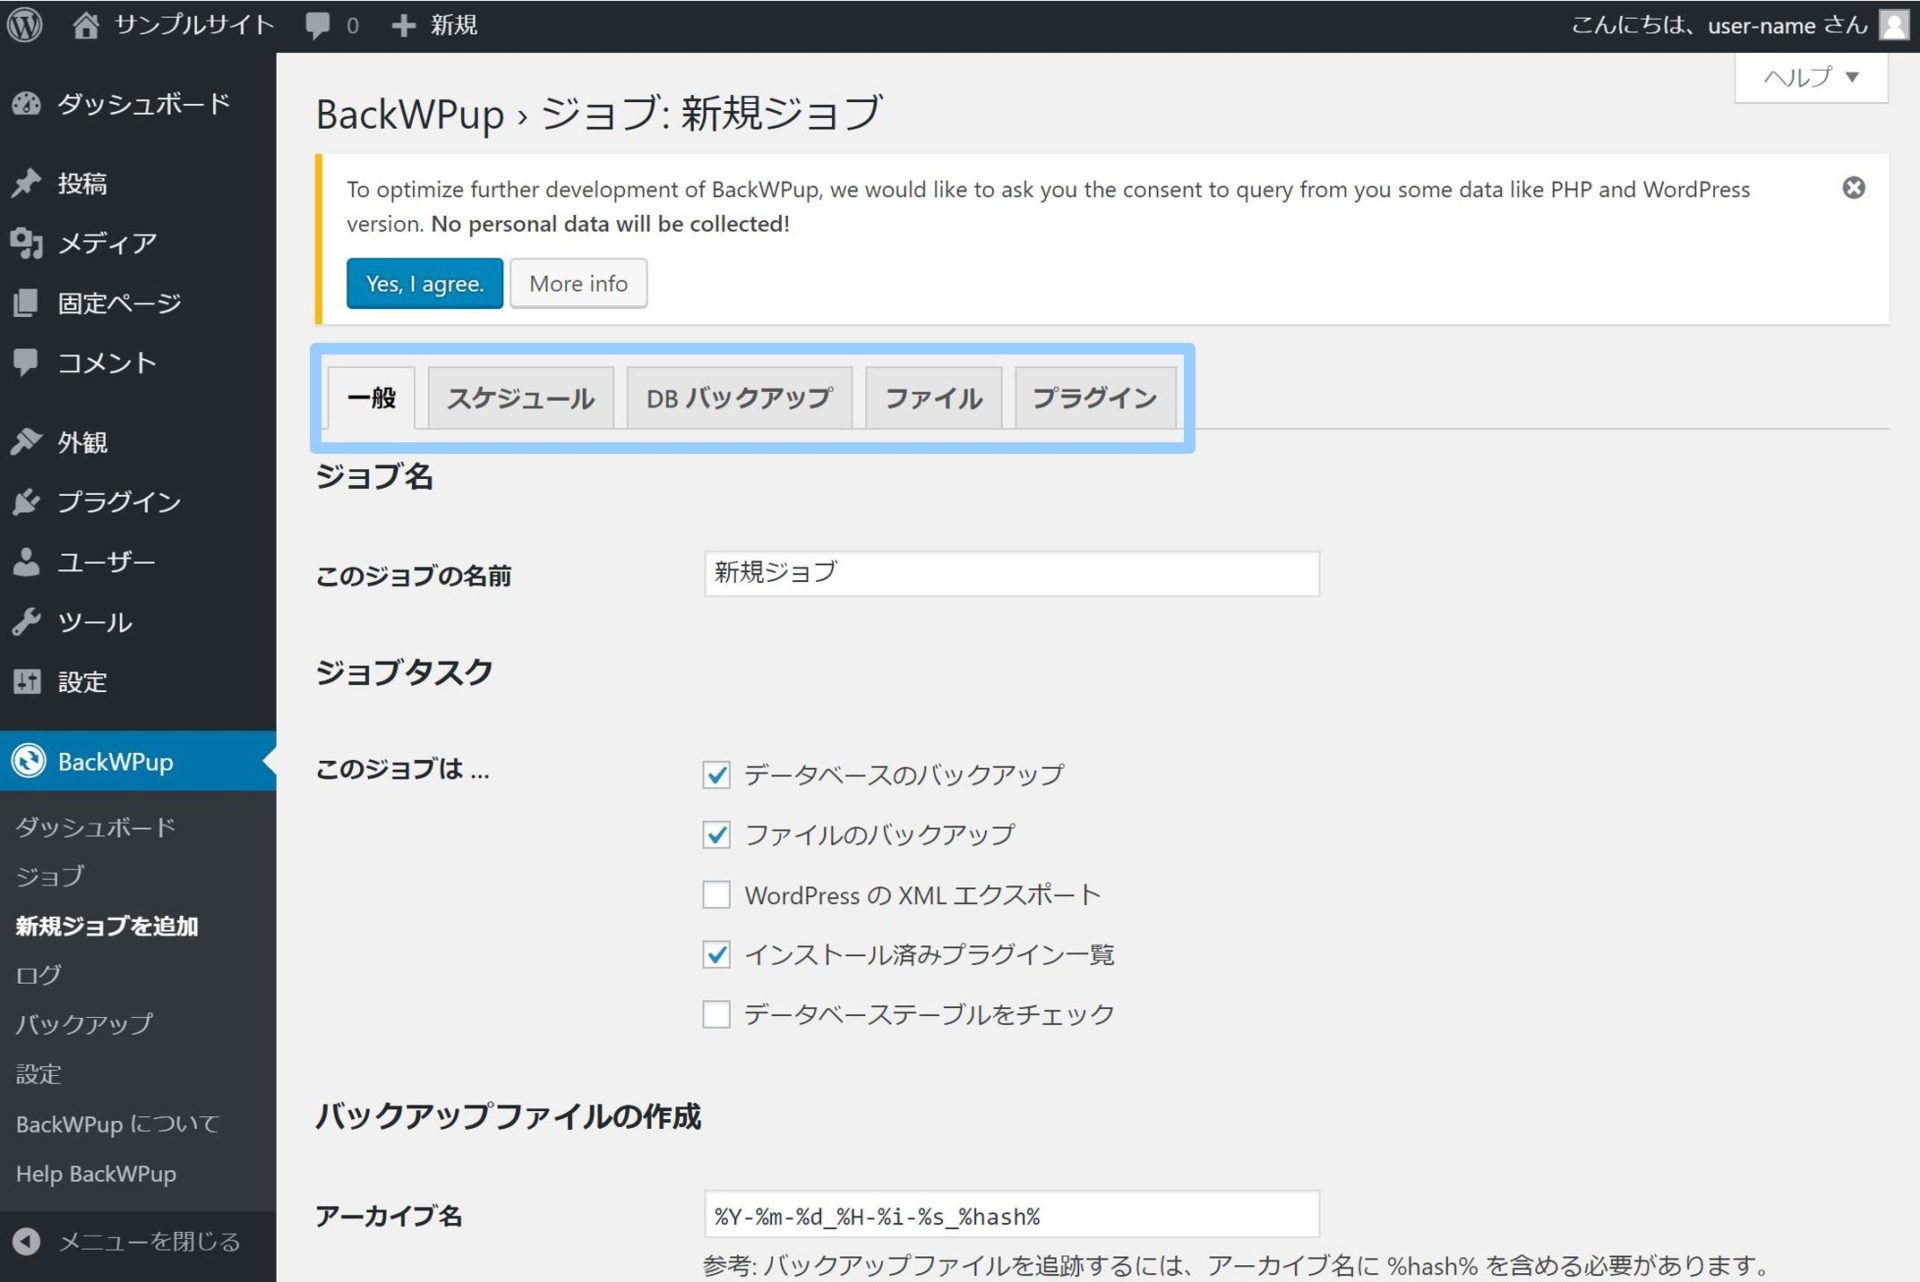Collapse the menu via メニューを閉じる

(x=146, y=1241)
